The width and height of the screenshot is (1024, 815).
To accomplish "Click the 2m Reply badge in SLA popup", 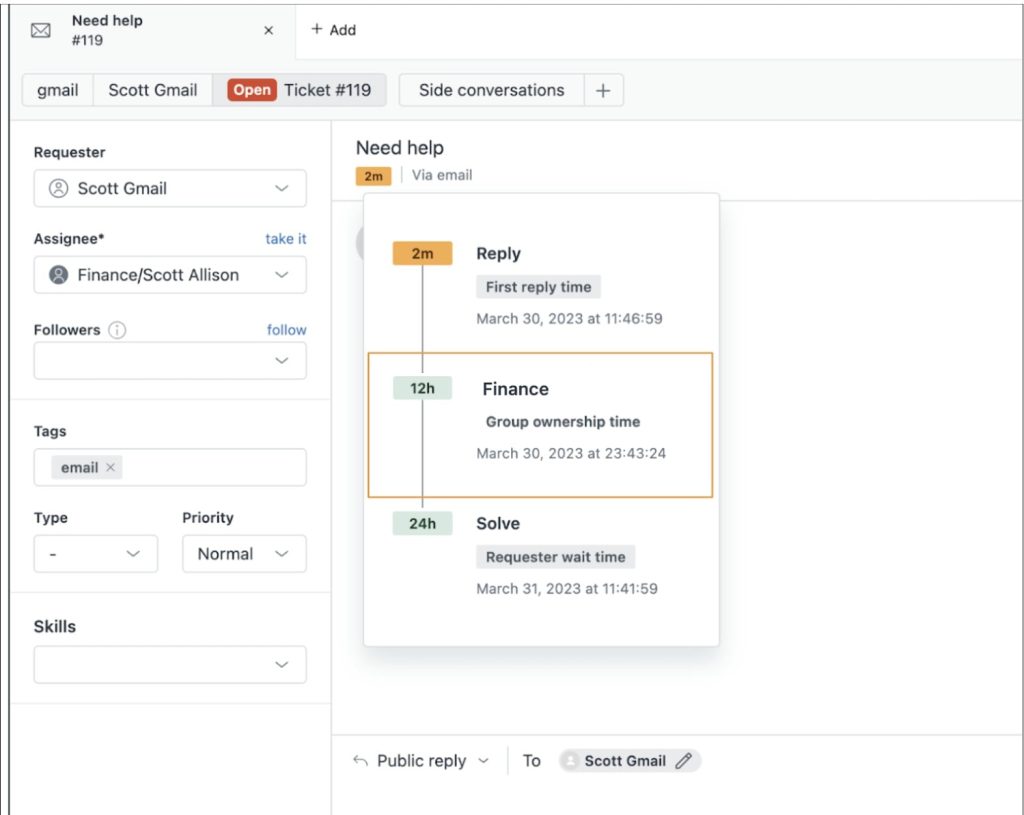I will 423,253.
